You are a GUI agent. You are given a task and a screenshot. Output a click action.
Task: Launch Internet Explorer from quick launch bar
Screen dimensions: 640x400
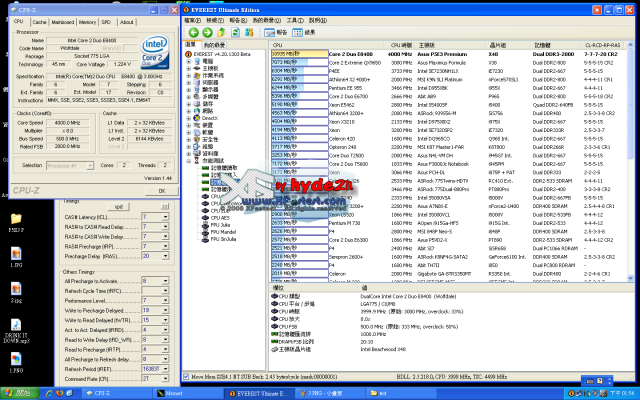pos(49,393)
